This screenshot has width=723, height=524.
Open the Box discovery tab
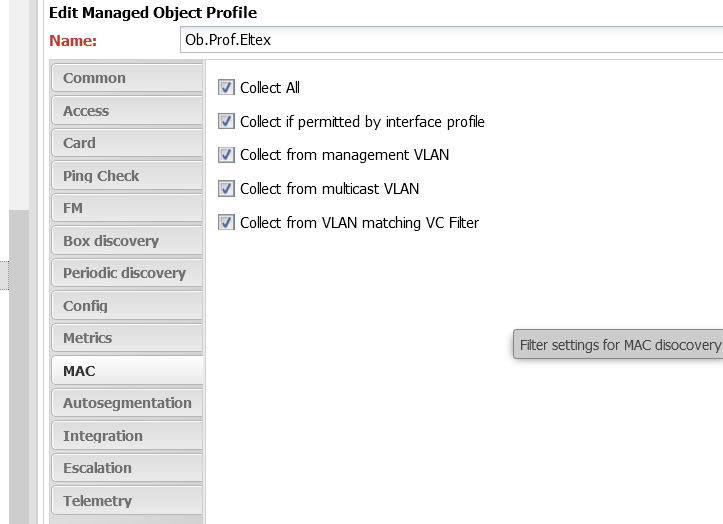[x=127, y=241]
